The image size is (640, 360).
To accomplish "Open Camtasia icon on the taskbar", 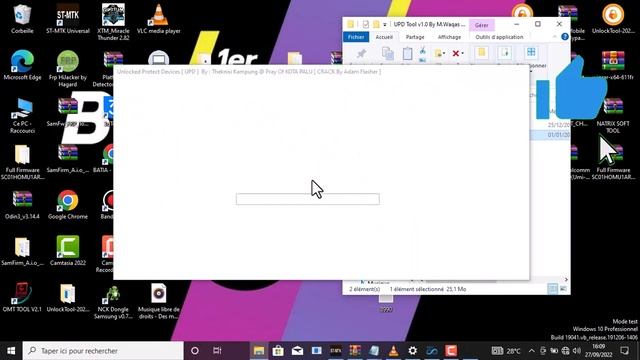I will coord(451,351).
